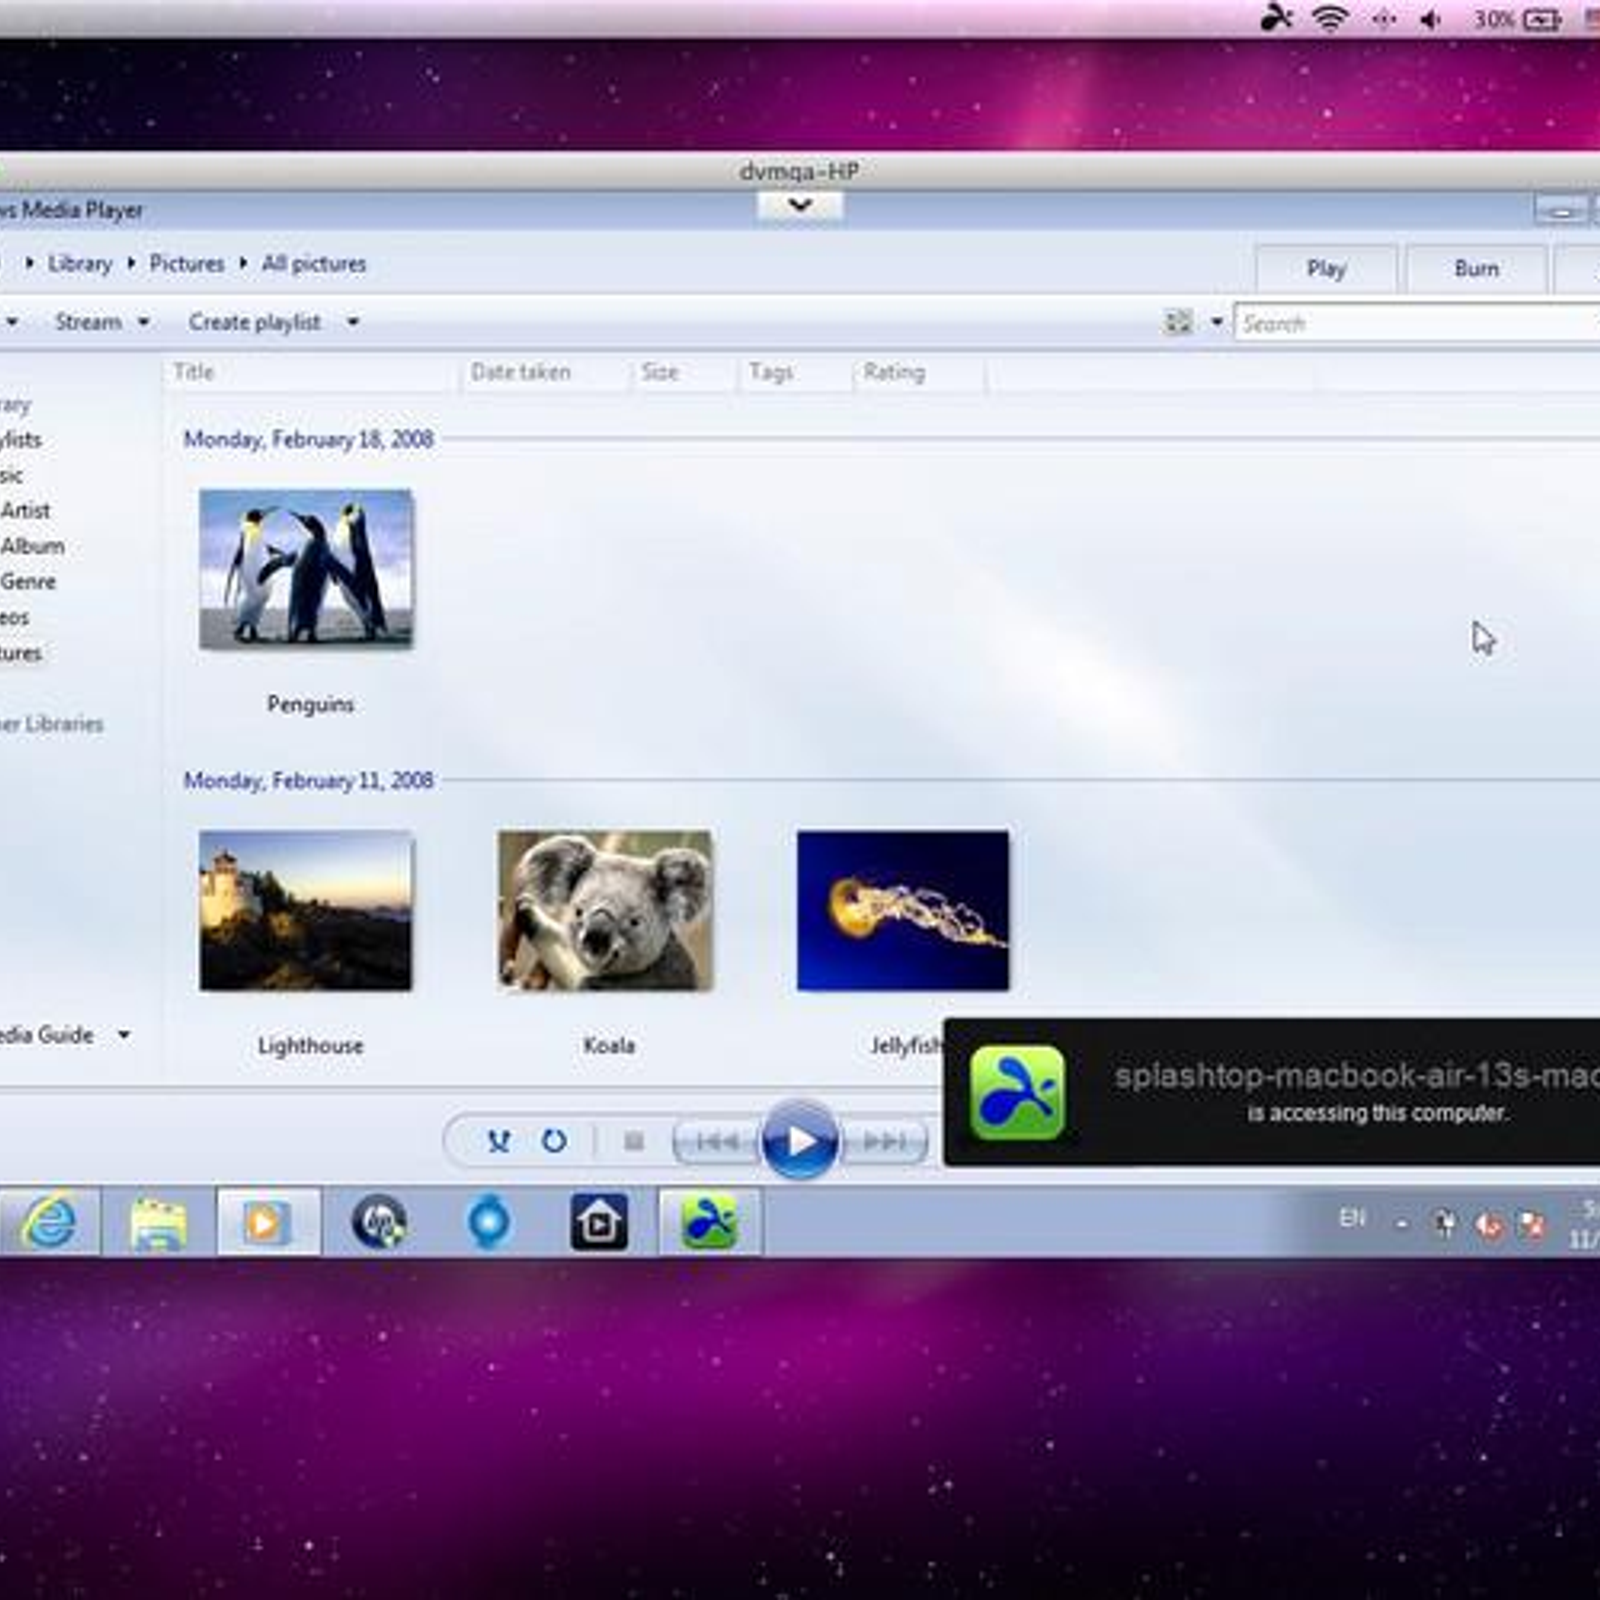Sort by Size column header
Screen dimensions: 1600x1600
(x=685, y=372)
